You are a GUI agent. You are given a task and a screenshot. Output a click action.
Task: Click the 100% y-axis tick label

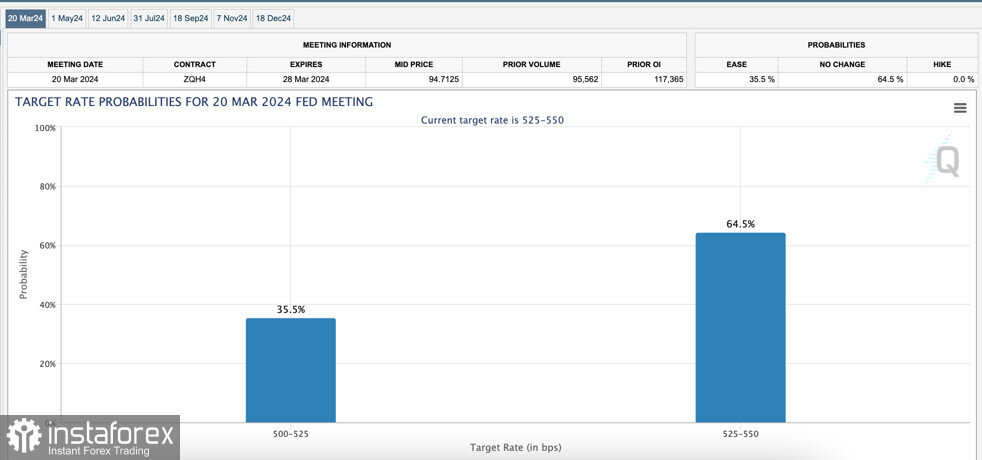(x=46, y=128)
